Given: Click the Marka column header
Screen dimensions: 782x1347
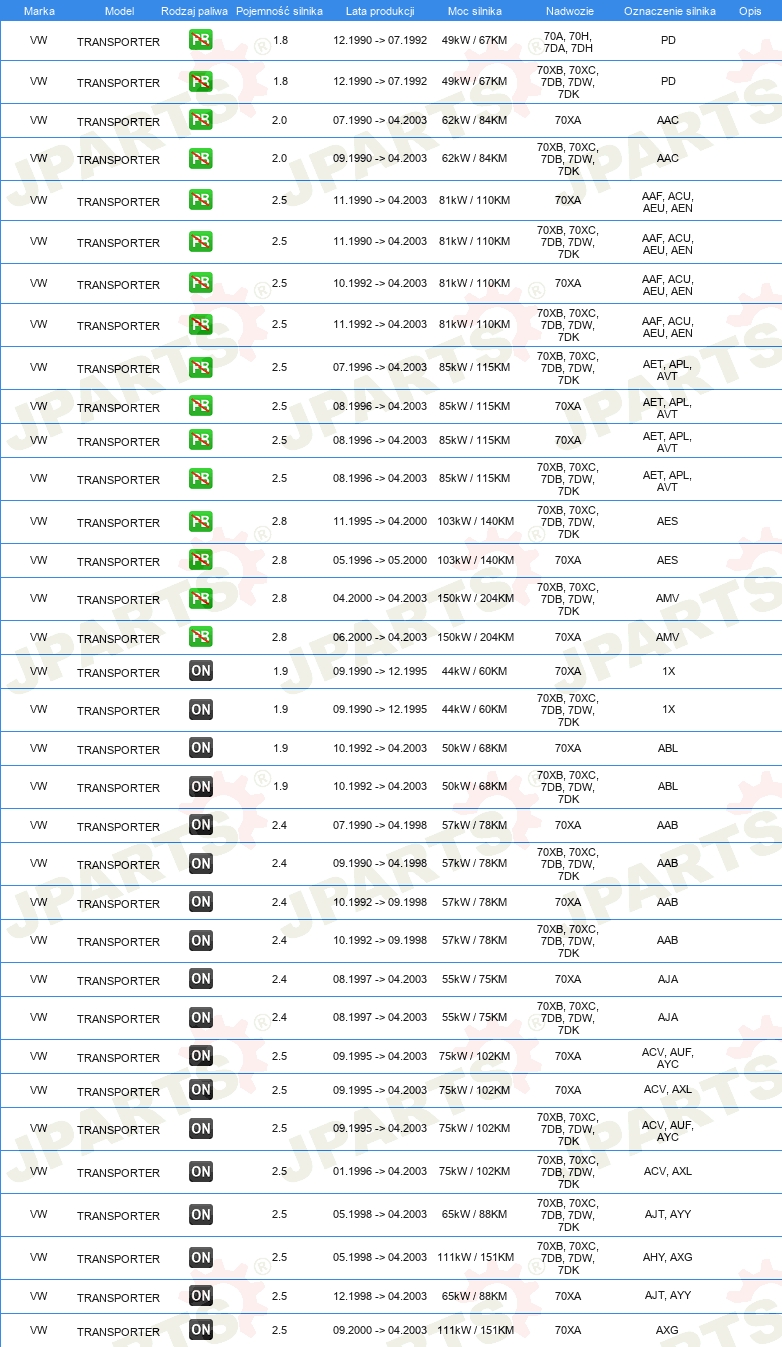Looking at the screenshot, I should click(39, 11).
